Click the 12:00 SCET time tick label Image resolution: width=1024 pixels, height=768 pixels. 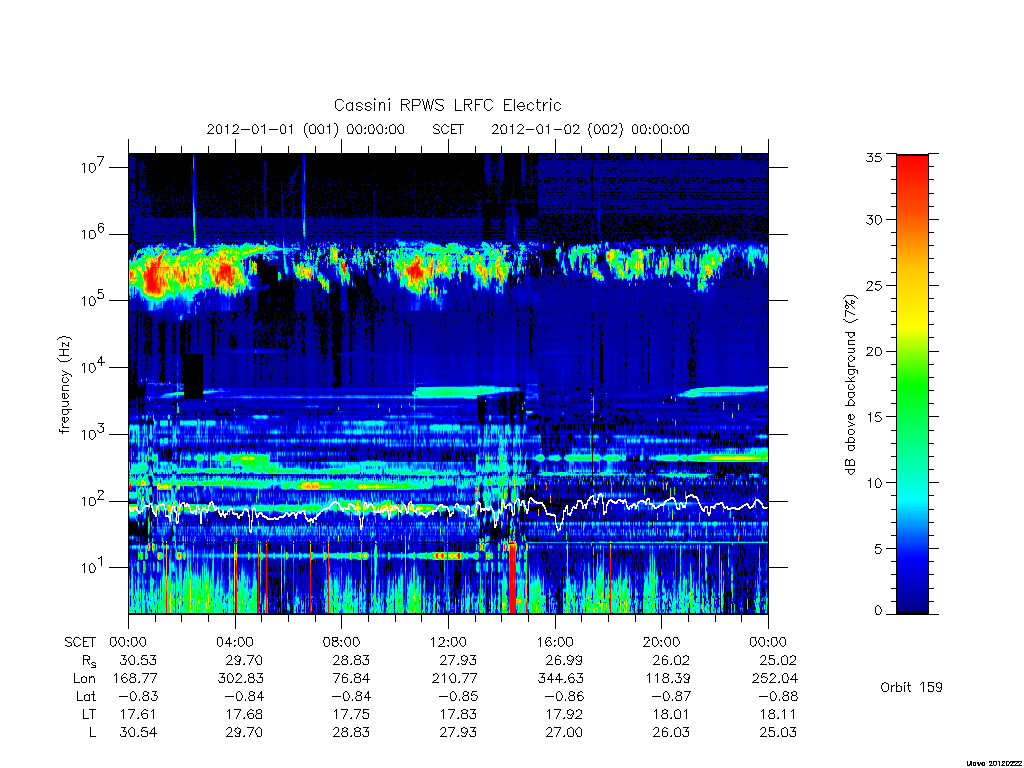[x=449, y=642]
